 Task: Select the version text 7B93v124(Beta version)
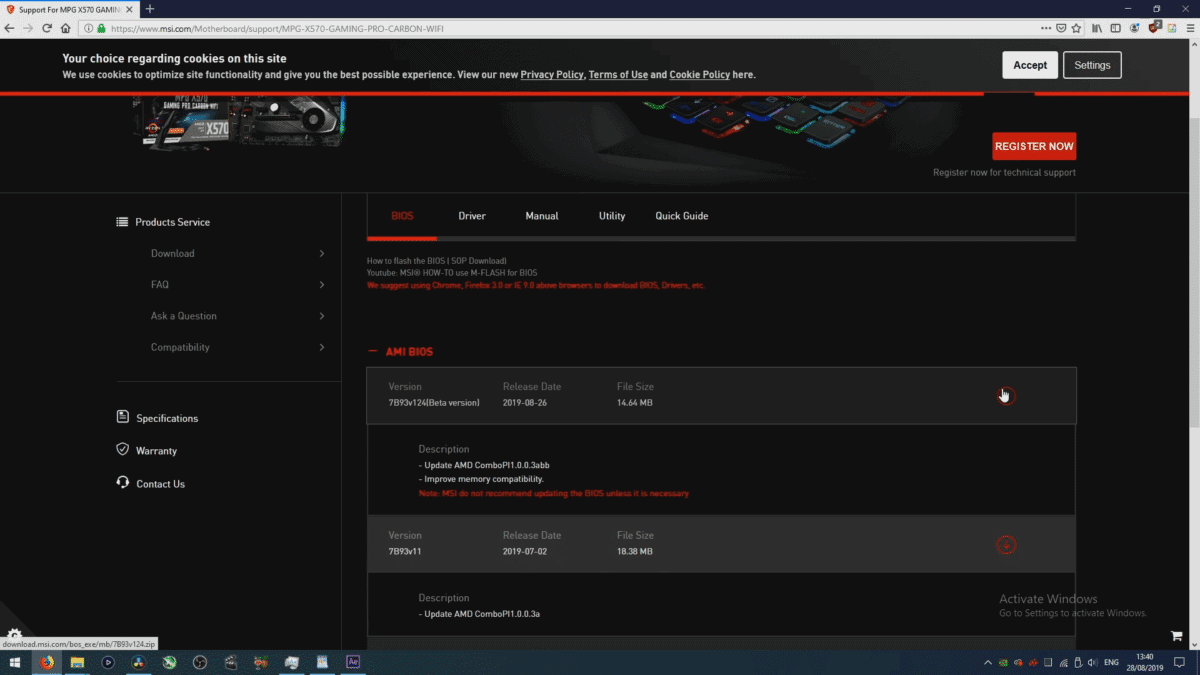pos(434,403)
